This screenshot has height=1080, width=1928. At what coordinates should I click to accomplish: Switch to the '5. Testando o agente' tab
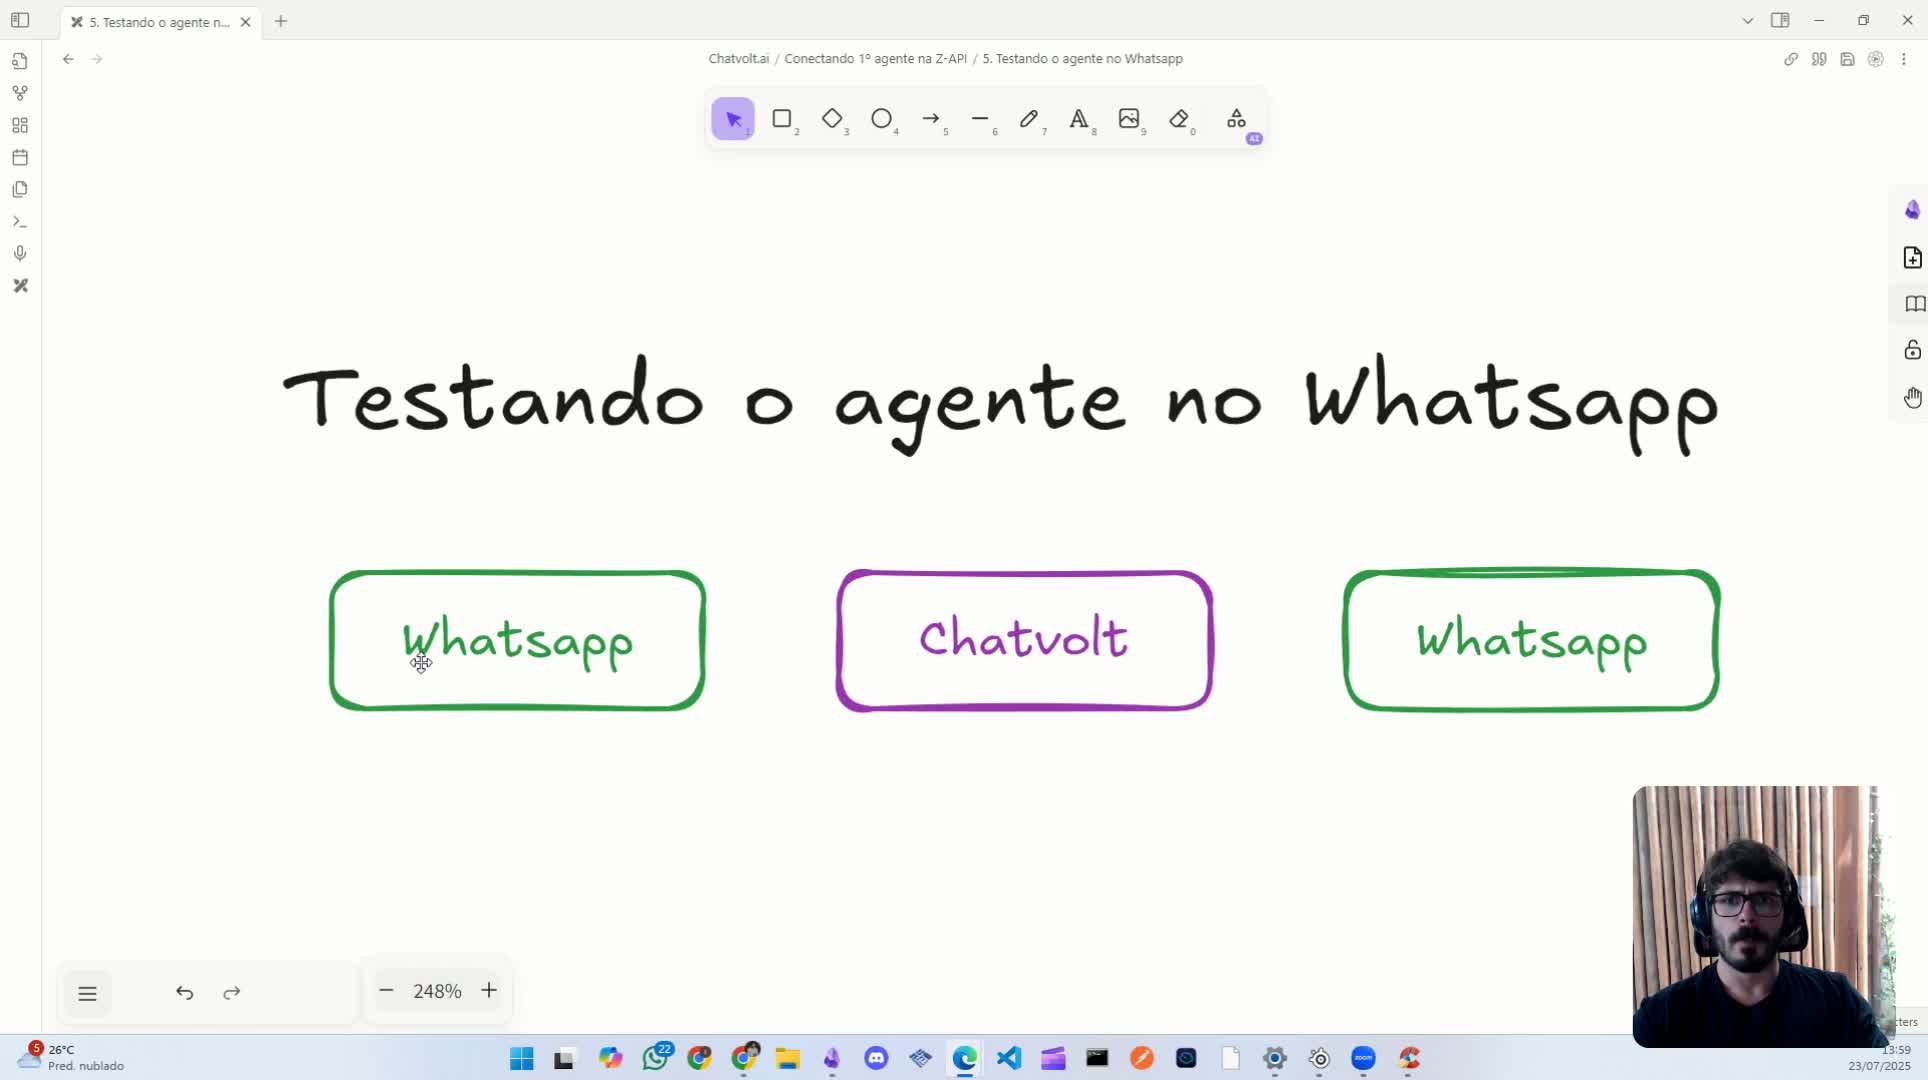coord(155,21)
